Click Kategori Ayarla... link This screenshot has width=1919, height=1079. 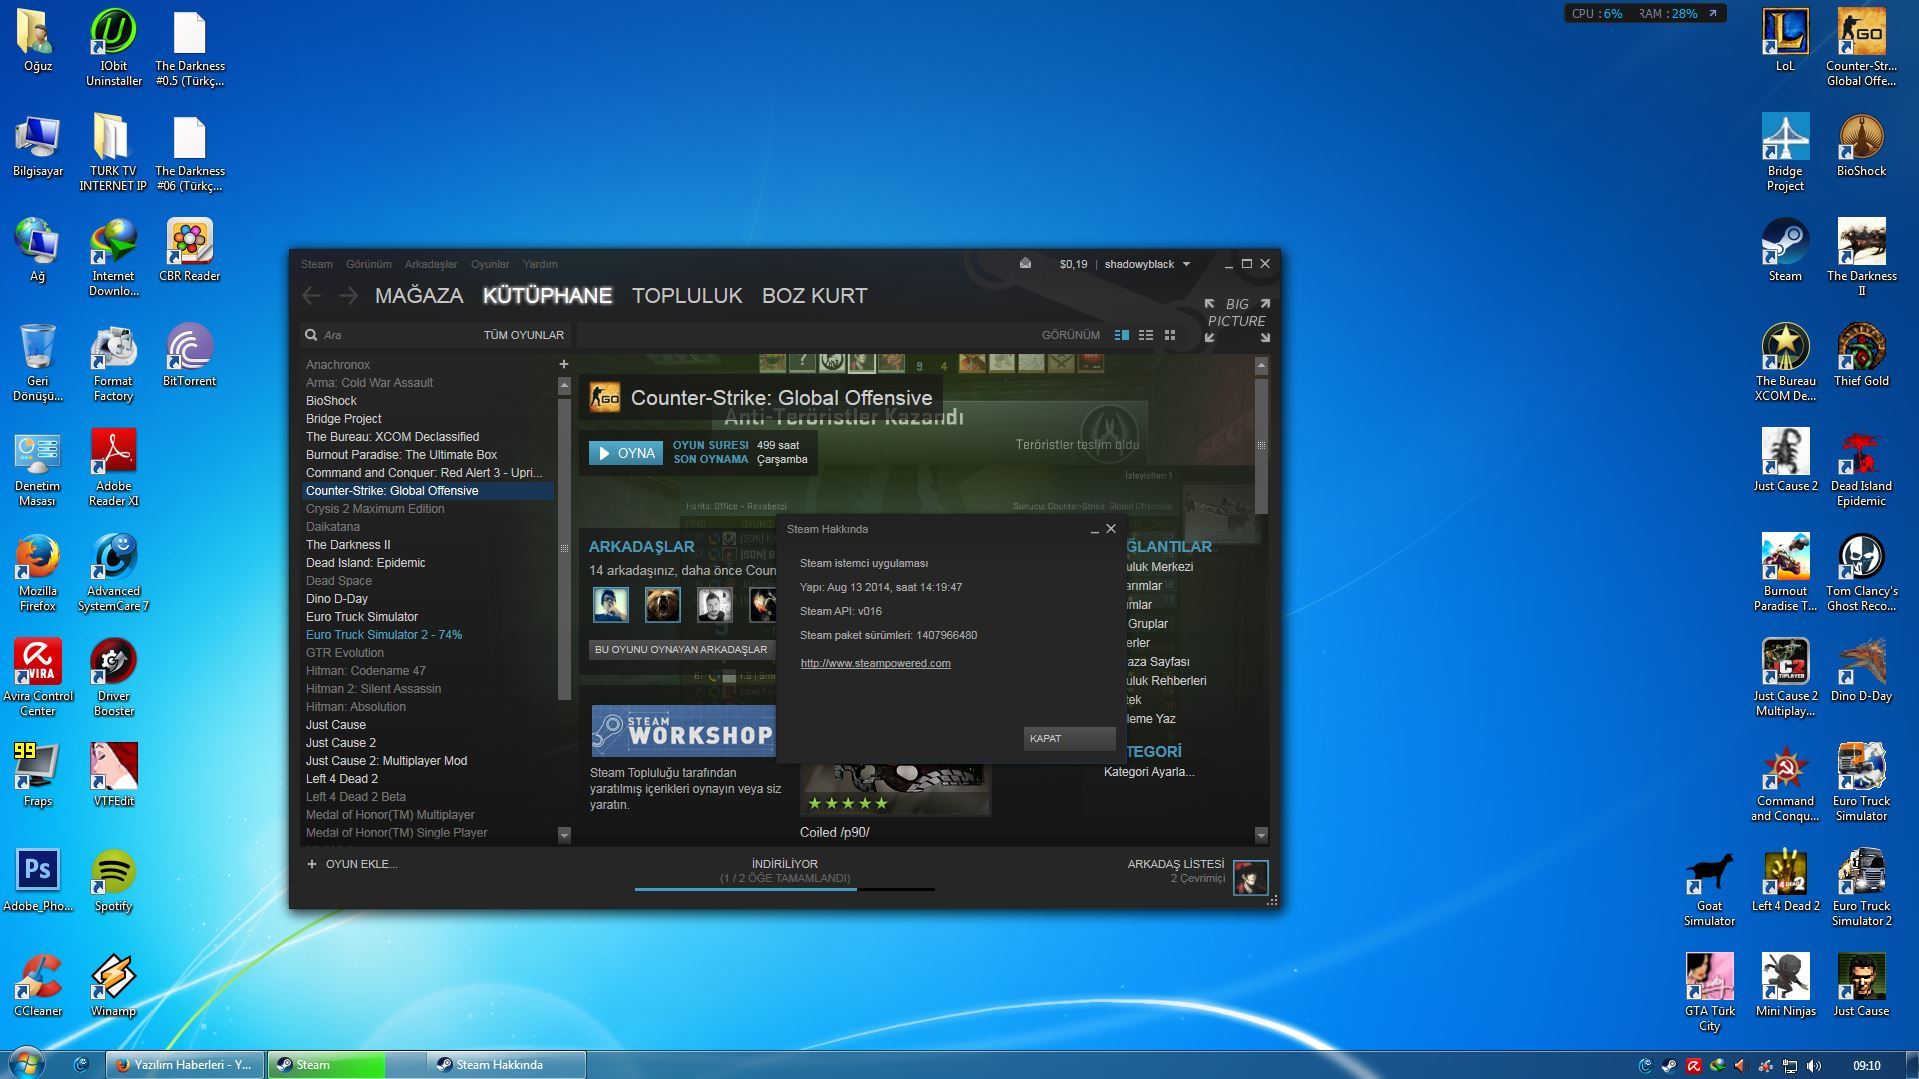pos(1149,772)
